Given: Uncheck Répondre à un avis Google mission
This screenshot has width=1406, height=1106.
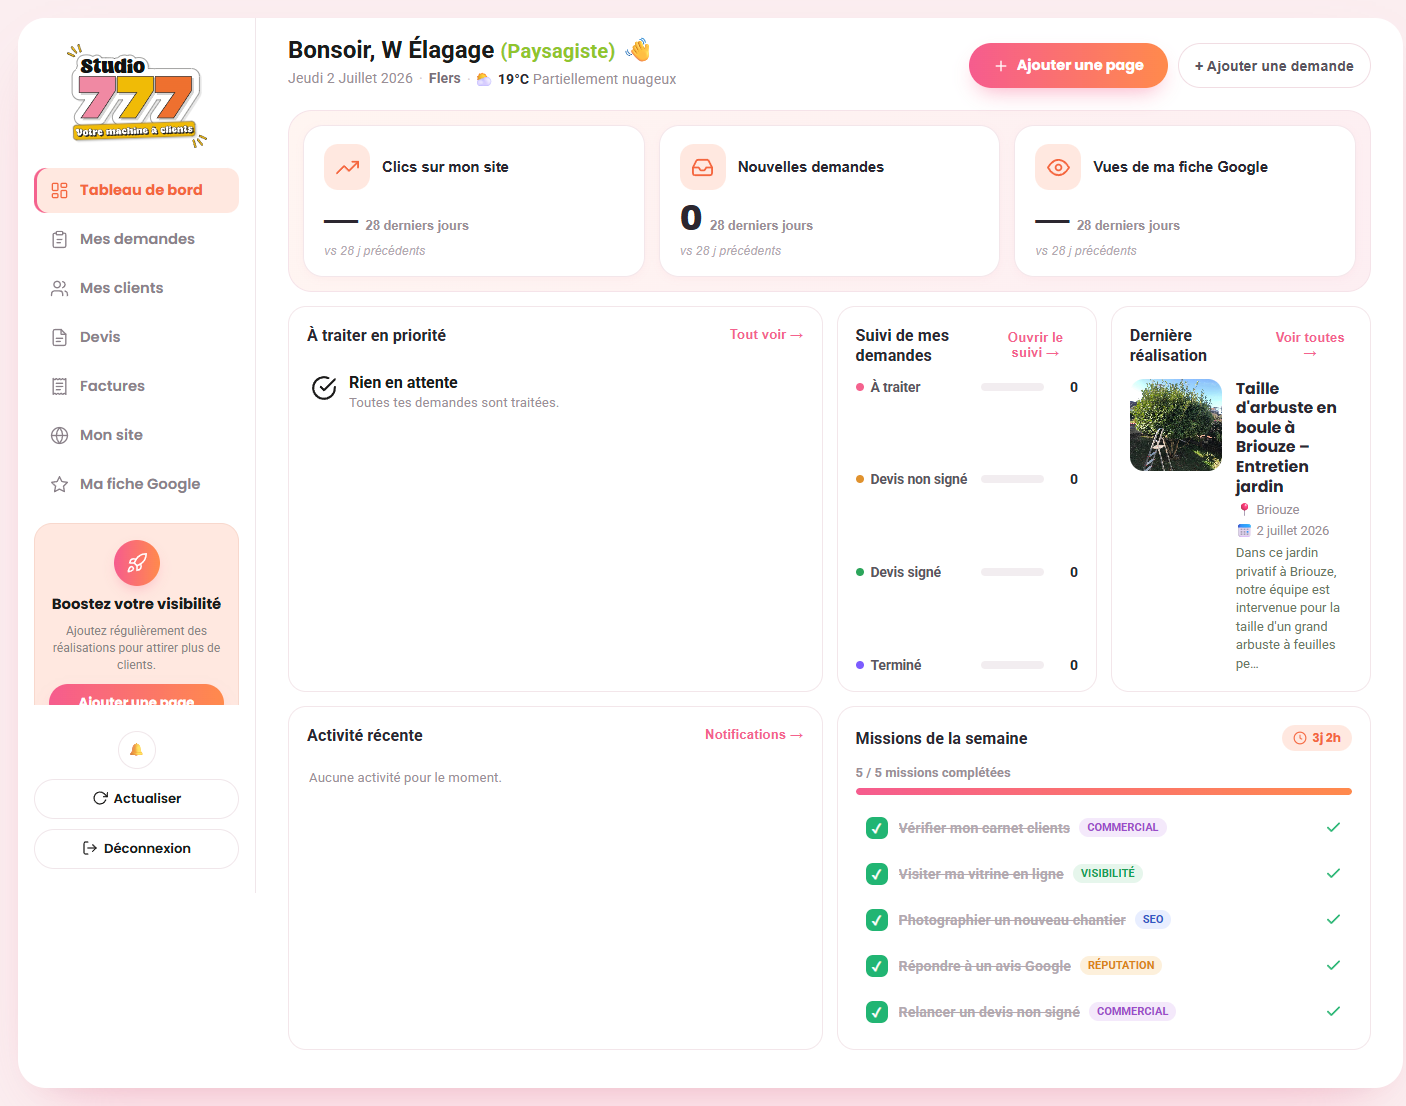Looking at the screenshot, I should click(x=877, y=966).
